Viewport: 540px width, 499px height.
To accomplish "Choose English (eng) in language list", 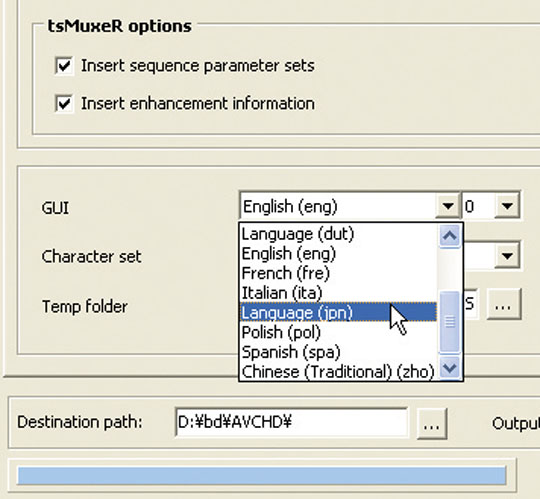I will (339, 254).
